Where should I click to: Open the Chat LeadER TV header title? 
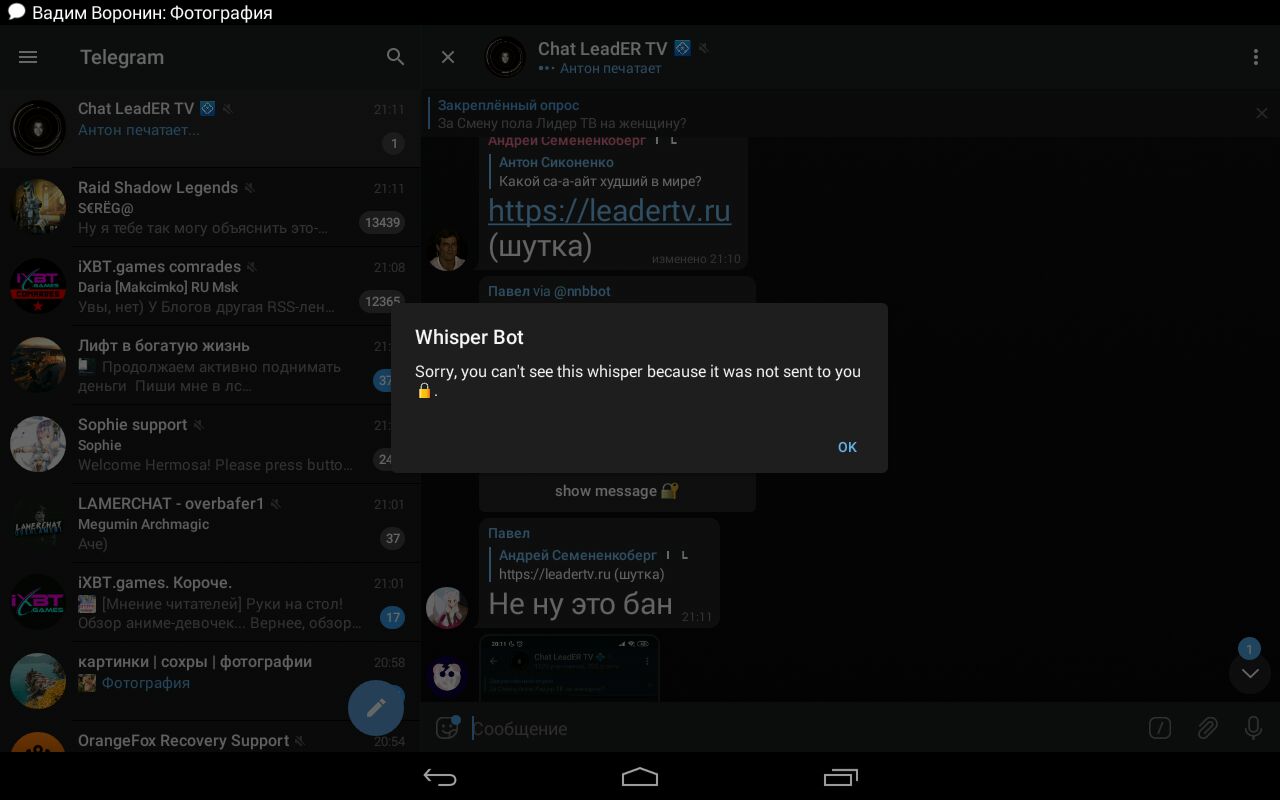603,49
